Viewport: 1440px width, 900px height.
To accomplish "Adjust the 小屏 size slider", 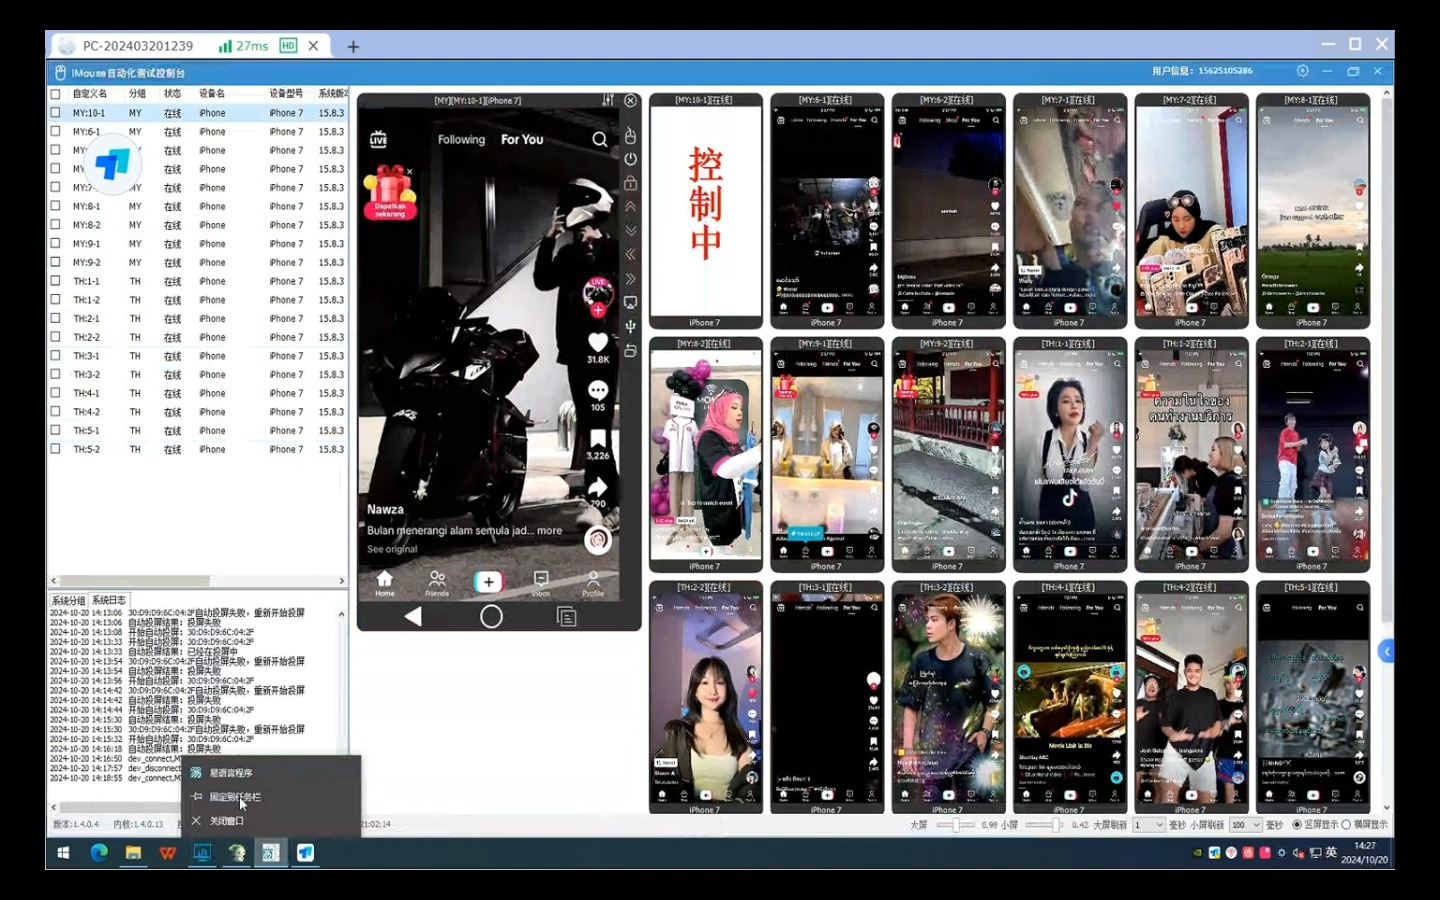I will (x=1046, y=825).
